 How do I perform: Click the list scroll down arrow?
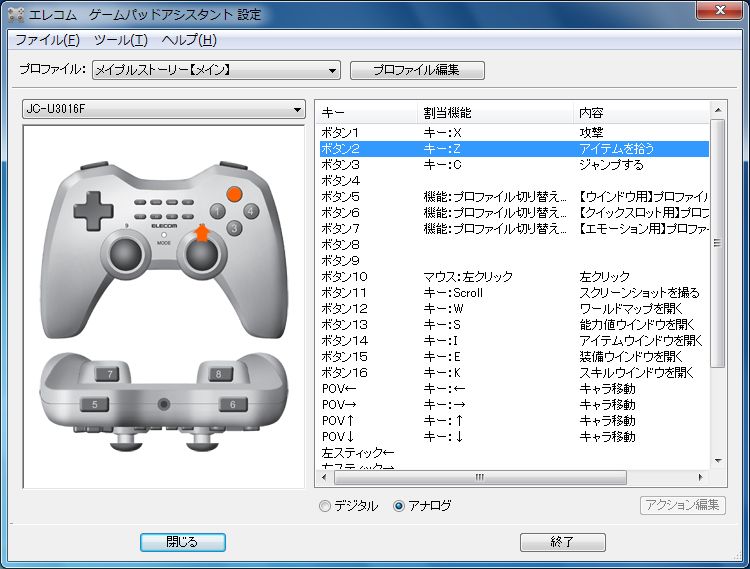pos(718,461)
